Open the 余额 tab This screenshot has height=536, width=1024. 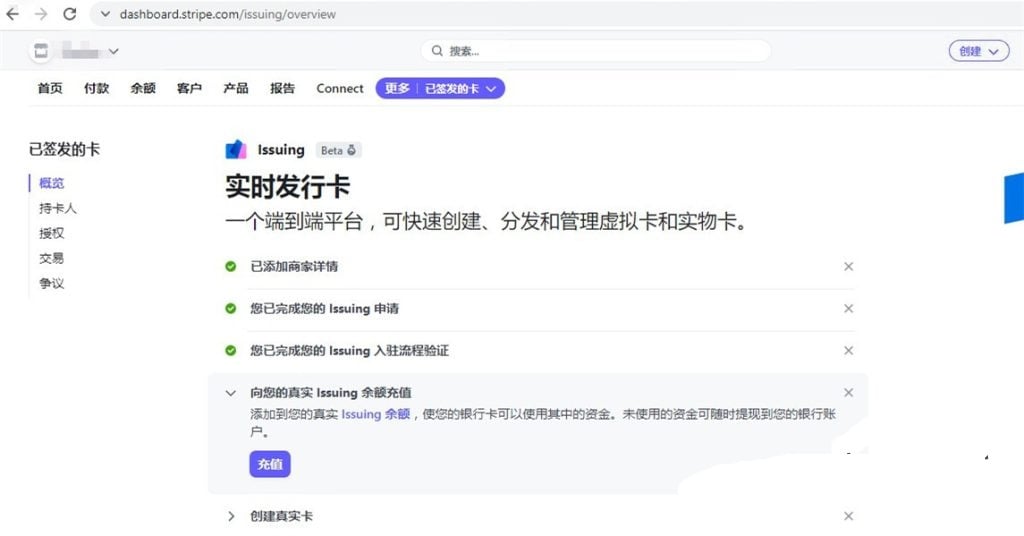[142, 88]
